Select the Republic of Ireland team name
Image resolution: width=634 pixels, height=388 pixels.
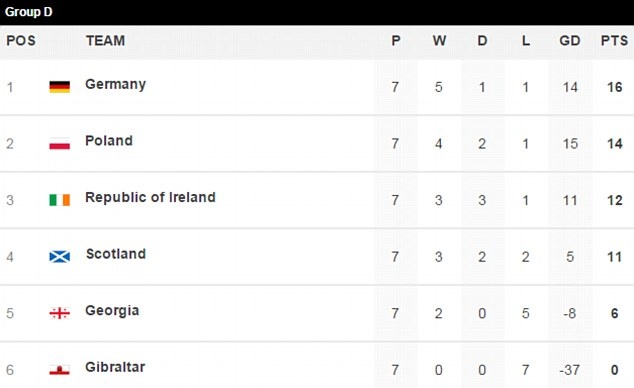tap(150, 197)
